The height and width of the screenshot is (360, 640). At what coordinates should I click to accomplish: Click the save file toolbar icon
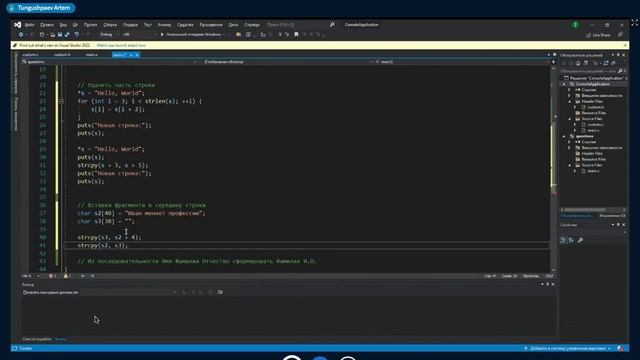point(60,35)
